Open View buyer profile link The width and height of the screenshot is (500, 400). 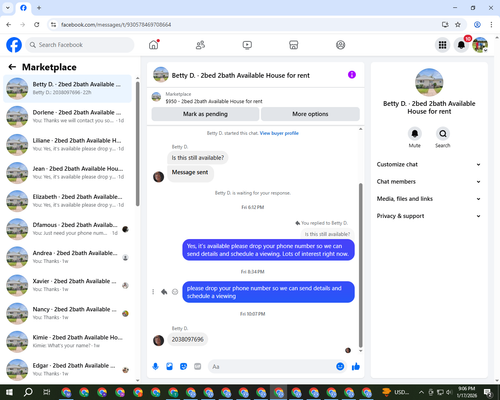point(279,133)
